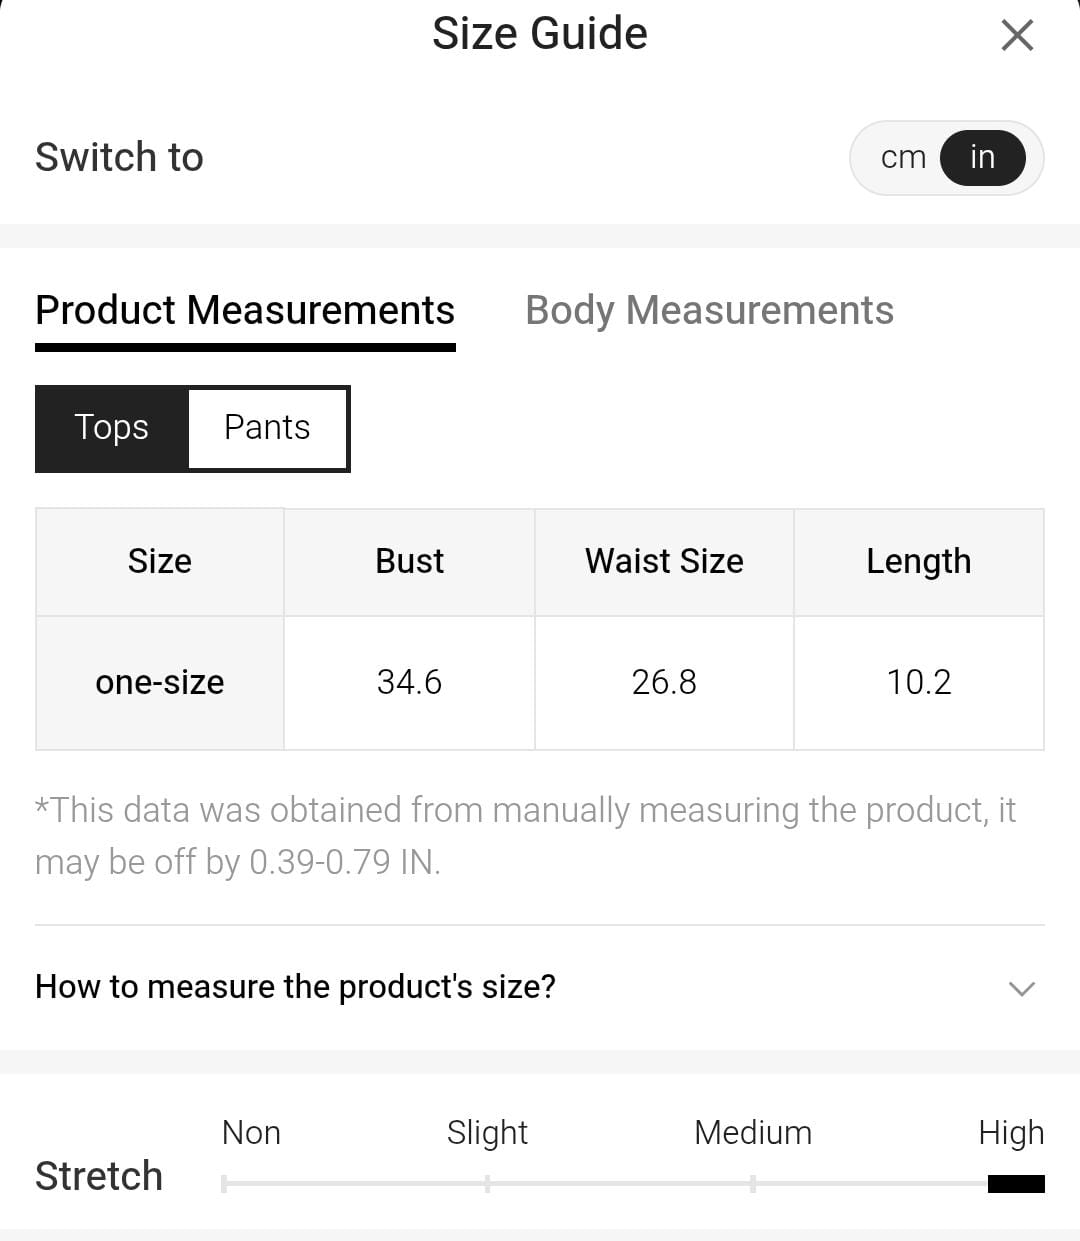This screenshot has height=1241, width=1080.
Task: Click the Bust column header
Action: pyautogui.click(x=409, y=562)
